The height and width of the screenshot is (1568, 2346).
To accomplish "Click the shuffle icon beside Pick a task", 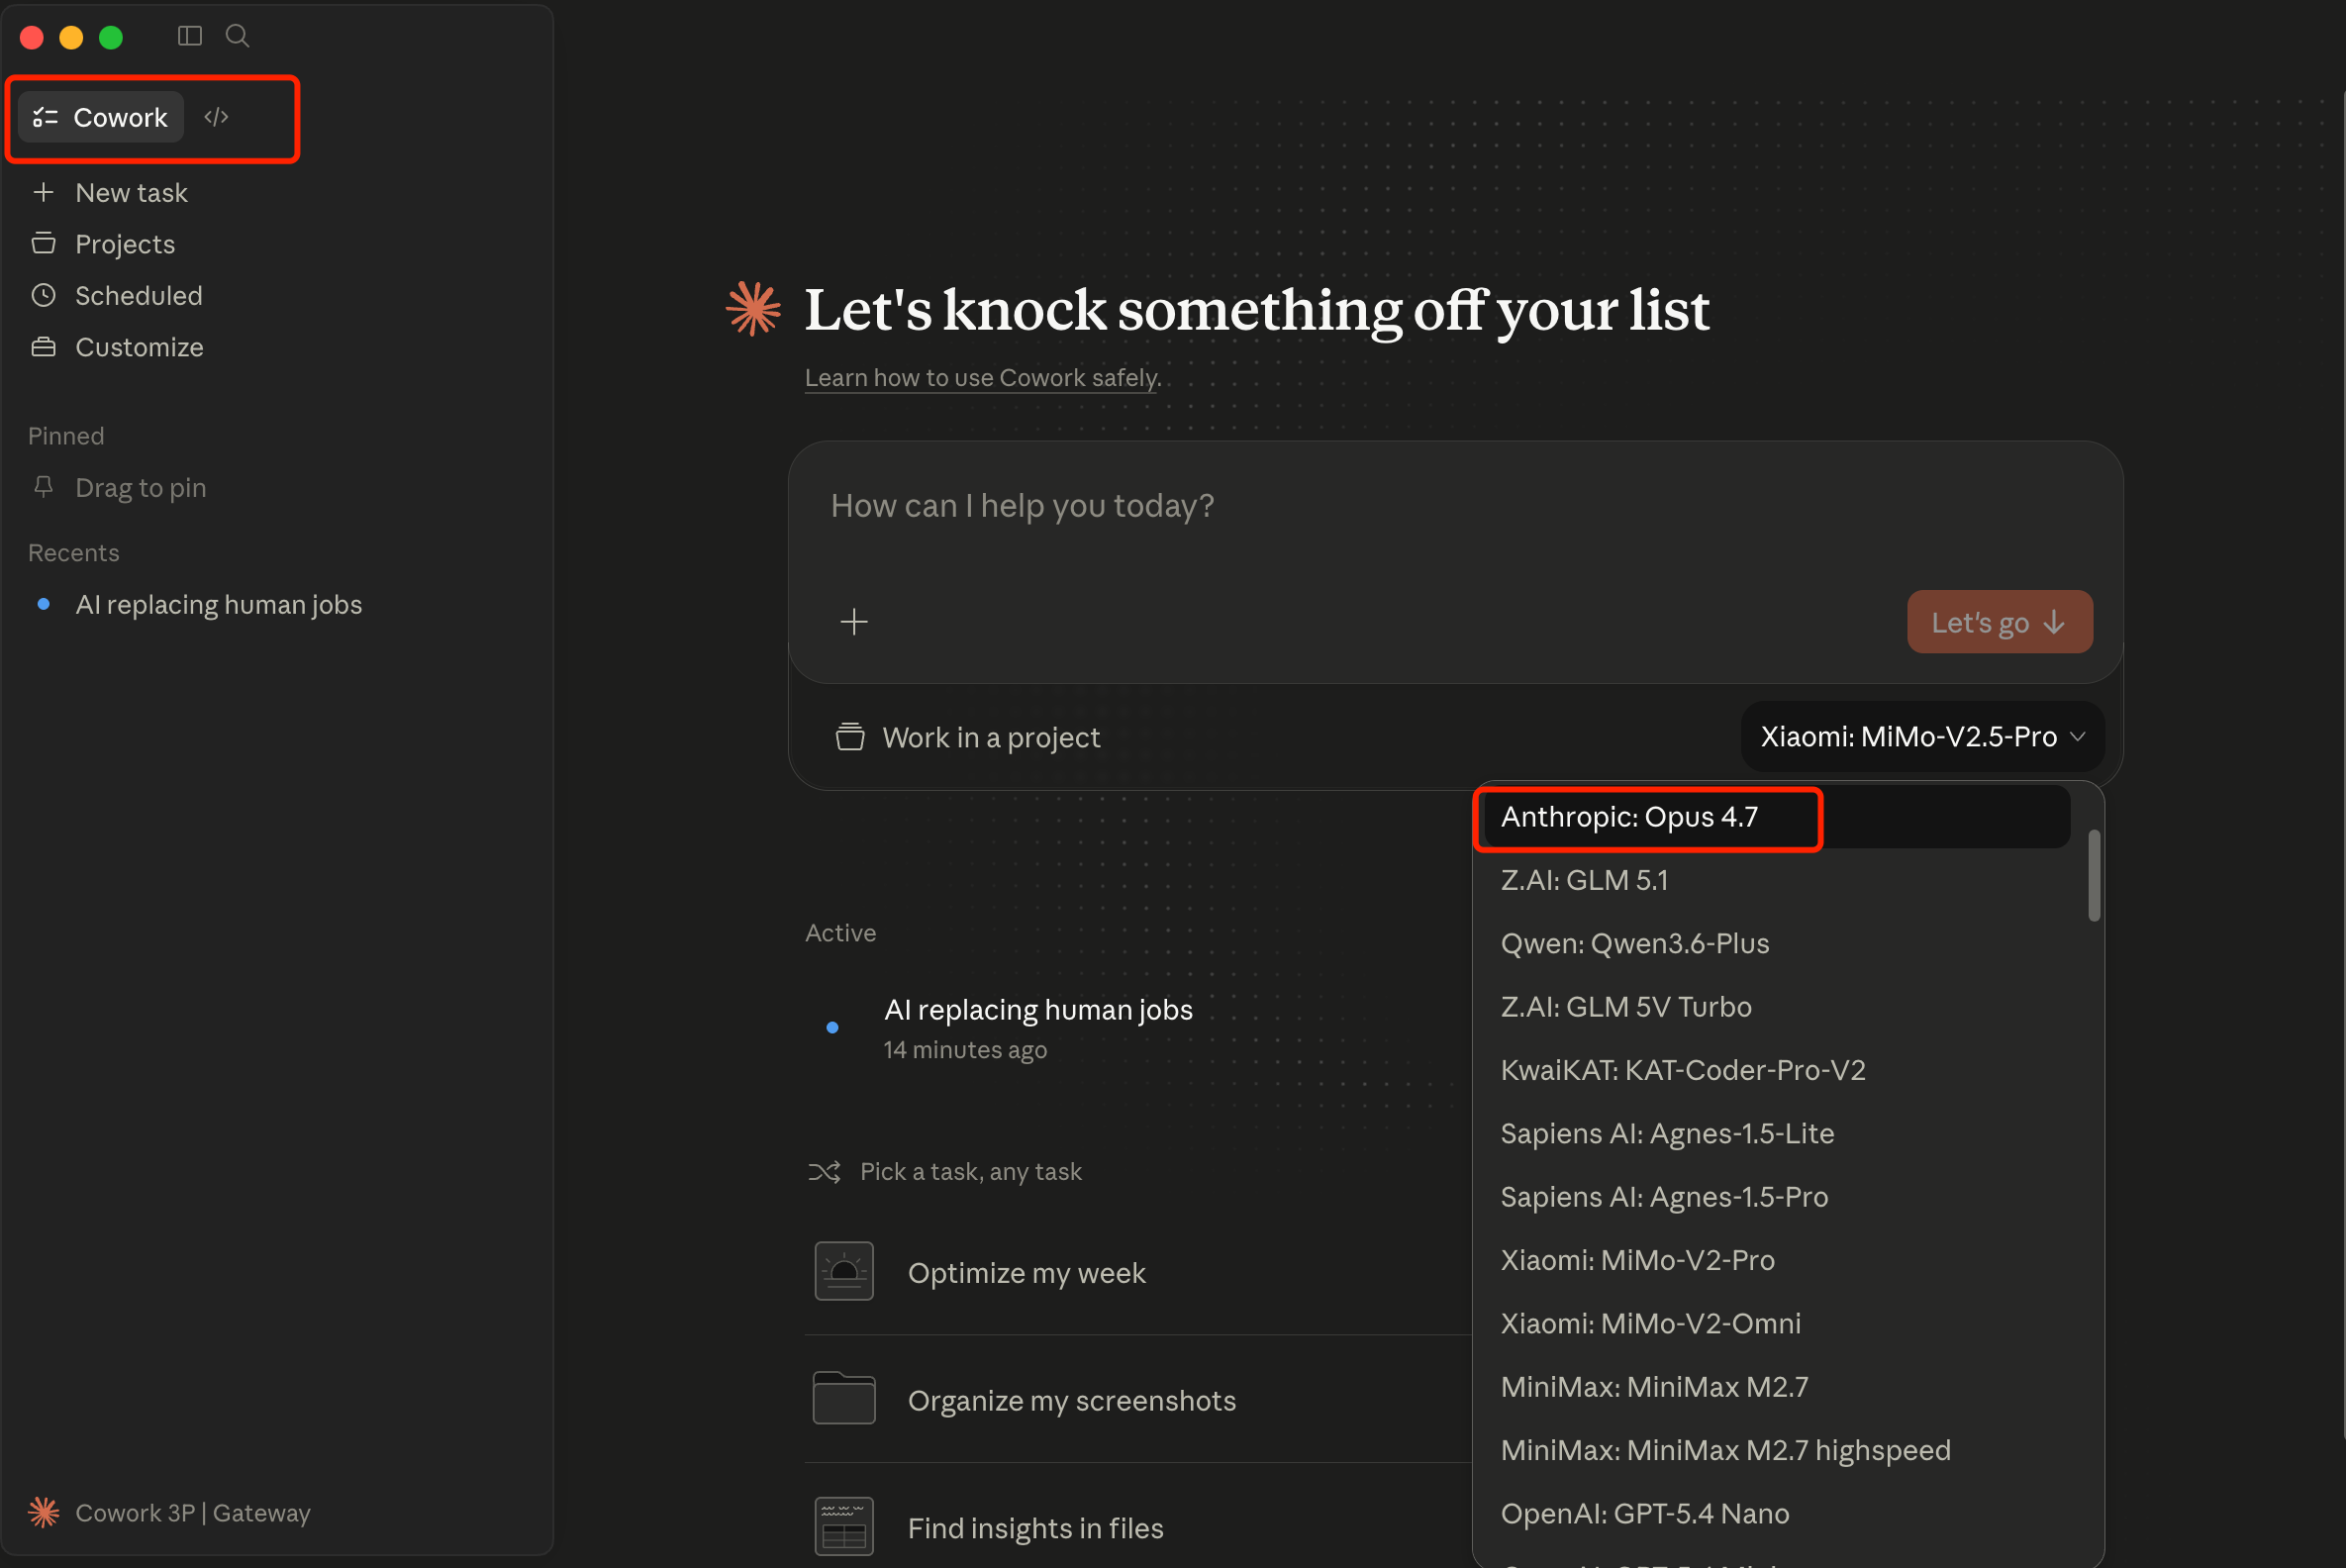I will pos(824,1172).
